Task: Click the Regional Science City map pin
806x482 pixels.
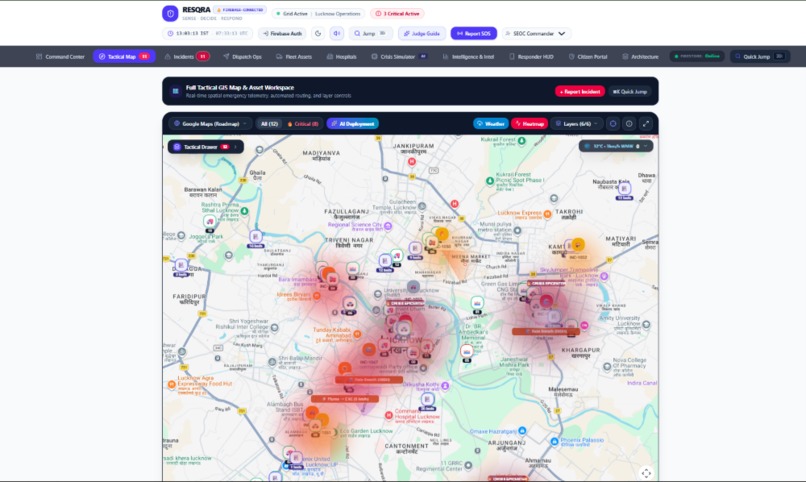Action: (x=388, y=226)
